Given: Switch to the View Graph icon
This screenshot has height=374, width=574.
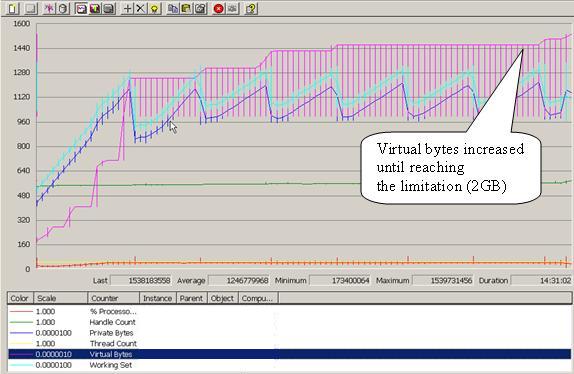Looking at the screenshot, I should tap(81, 8).
